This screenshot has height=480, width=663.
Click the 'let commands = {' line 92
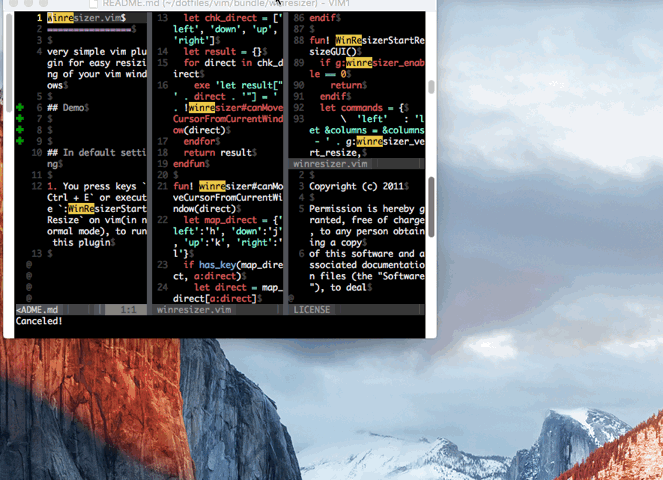364,107
